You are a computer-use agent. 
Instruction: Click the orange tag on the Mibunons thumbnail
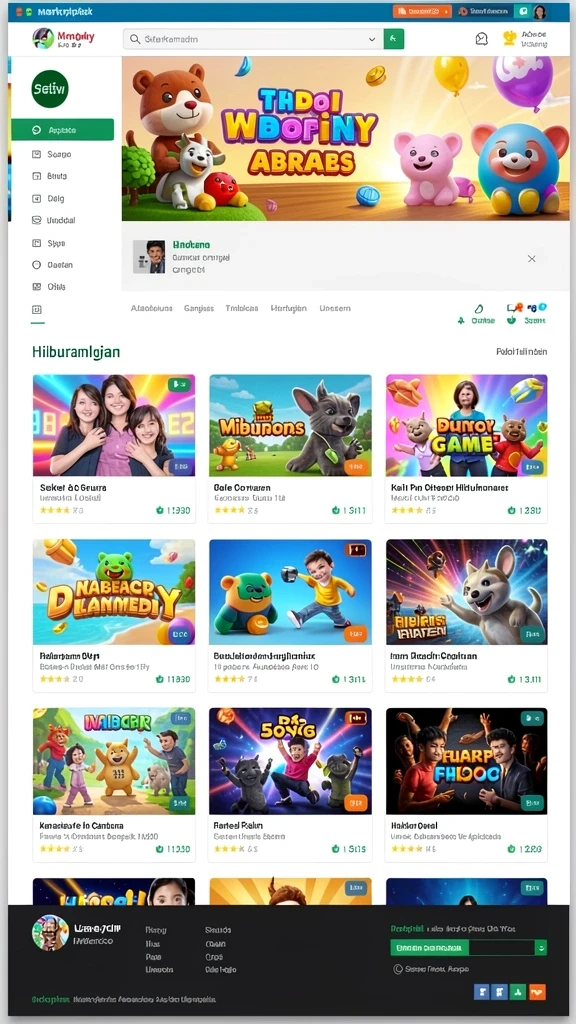click(356, 466)
